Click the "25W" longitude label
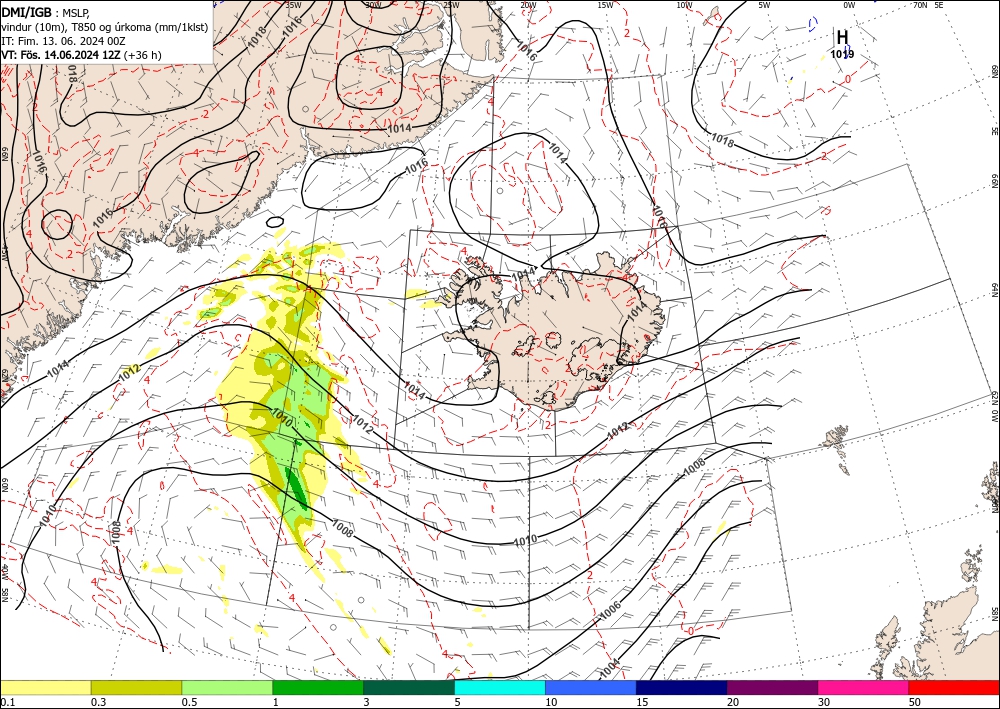This screenshot has width=1000, height=709. tap(451, 4)
